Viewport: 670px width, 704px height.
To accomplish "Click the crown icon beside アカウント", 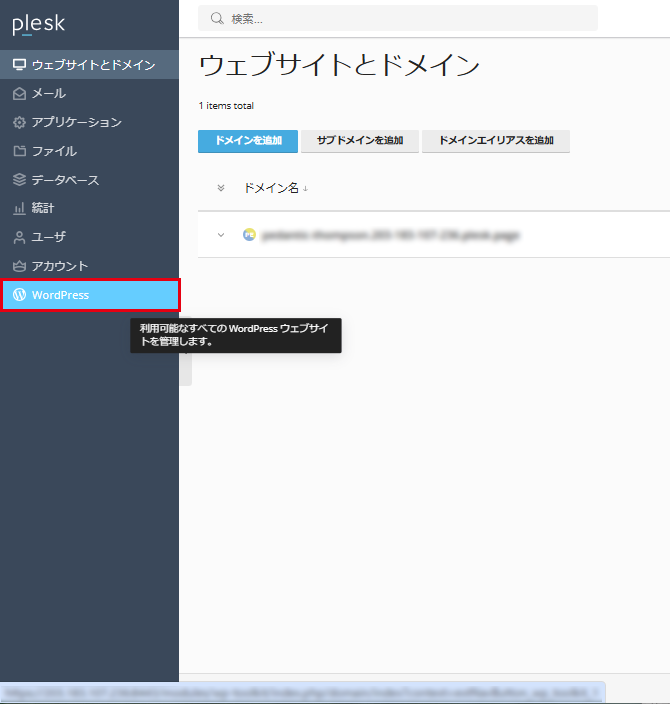I will pyautogui.click(x=19, y=266).
